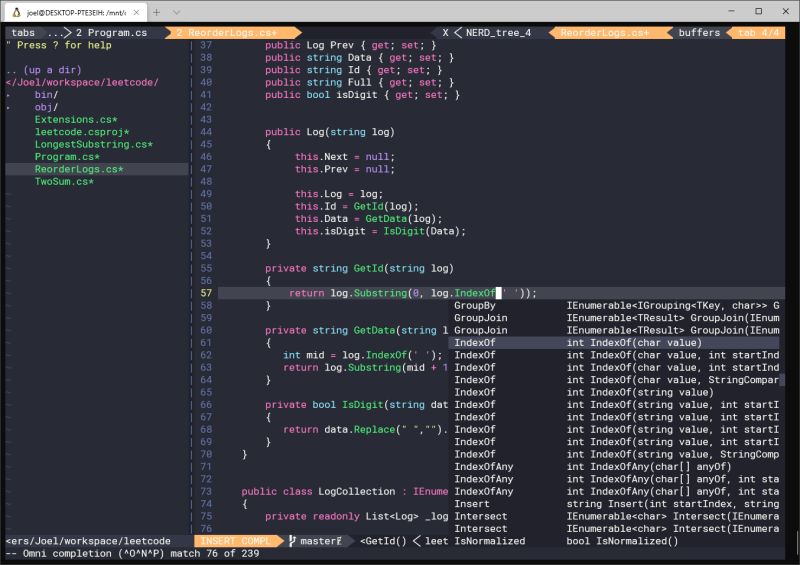The width and height of the screenshot is (800, 565).
Task: Open LongestSubstring.cs* in NERDTree
Action: tap(94, 144)
